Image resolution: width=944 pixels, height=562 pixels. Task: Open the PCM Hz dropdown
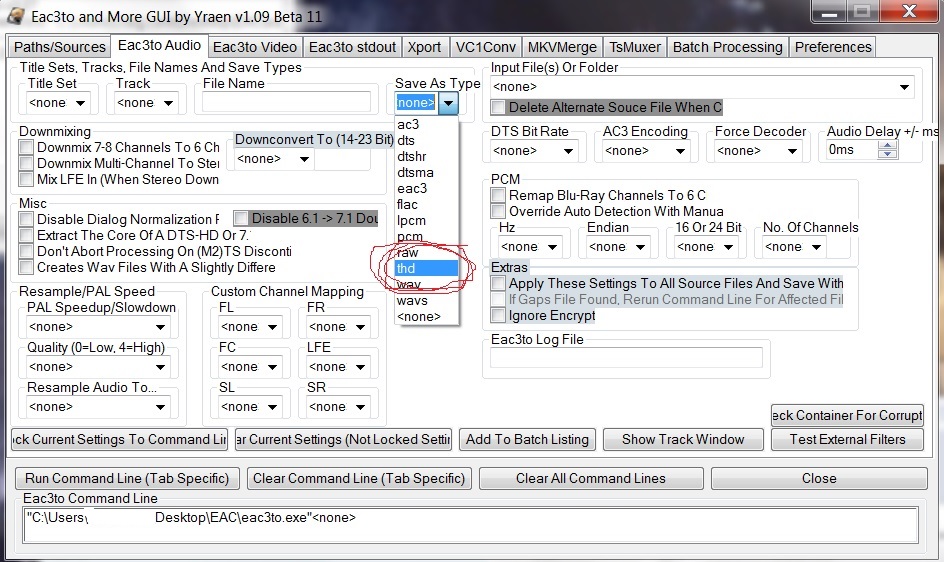coord(552,247)
